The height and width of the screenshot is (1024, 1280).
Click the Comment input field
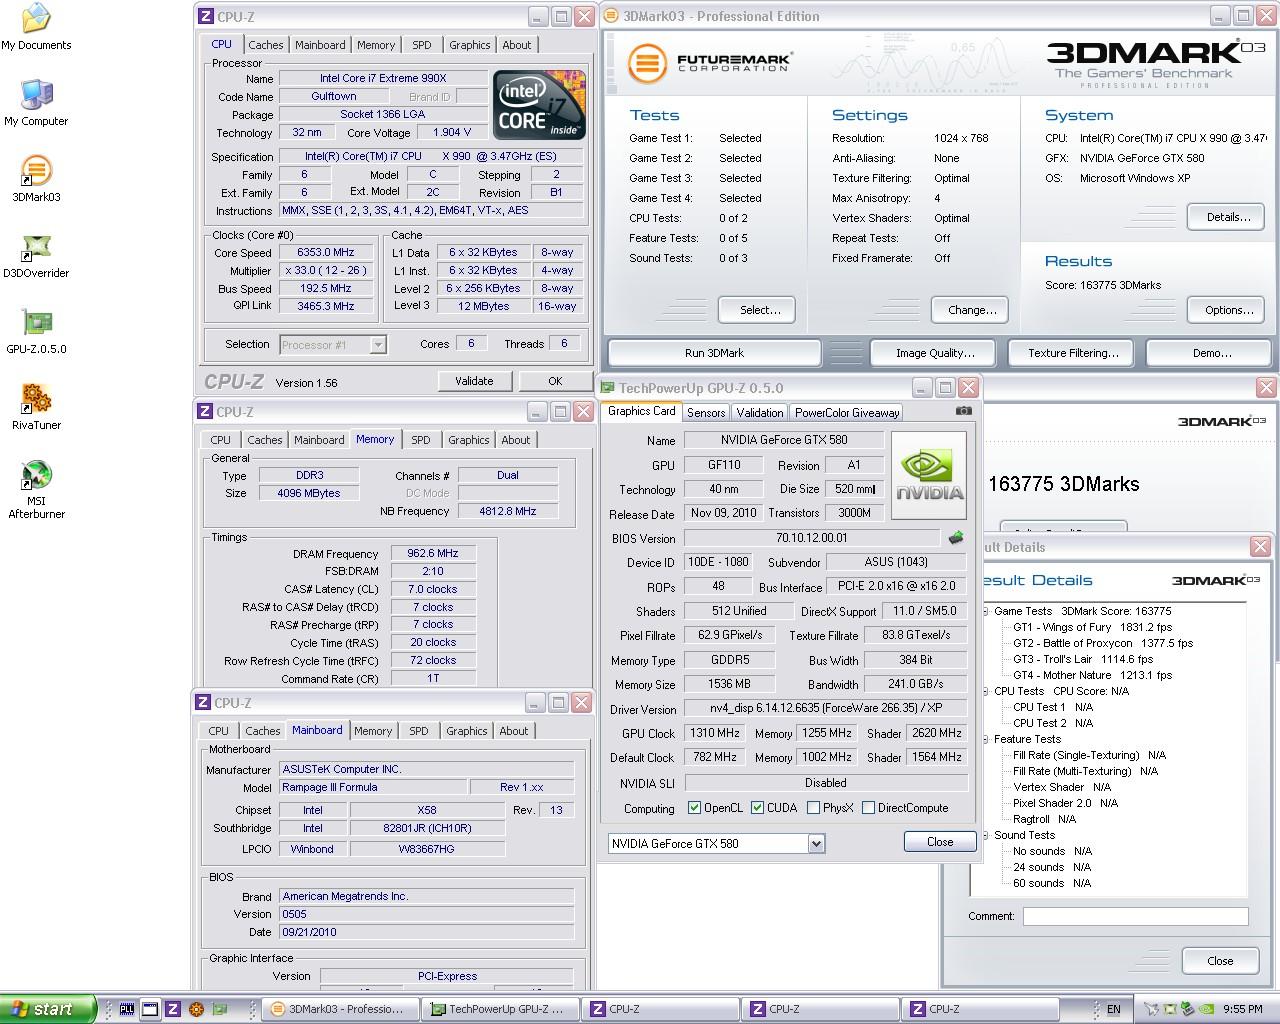pyautogui.click(x=1135, y=916)
